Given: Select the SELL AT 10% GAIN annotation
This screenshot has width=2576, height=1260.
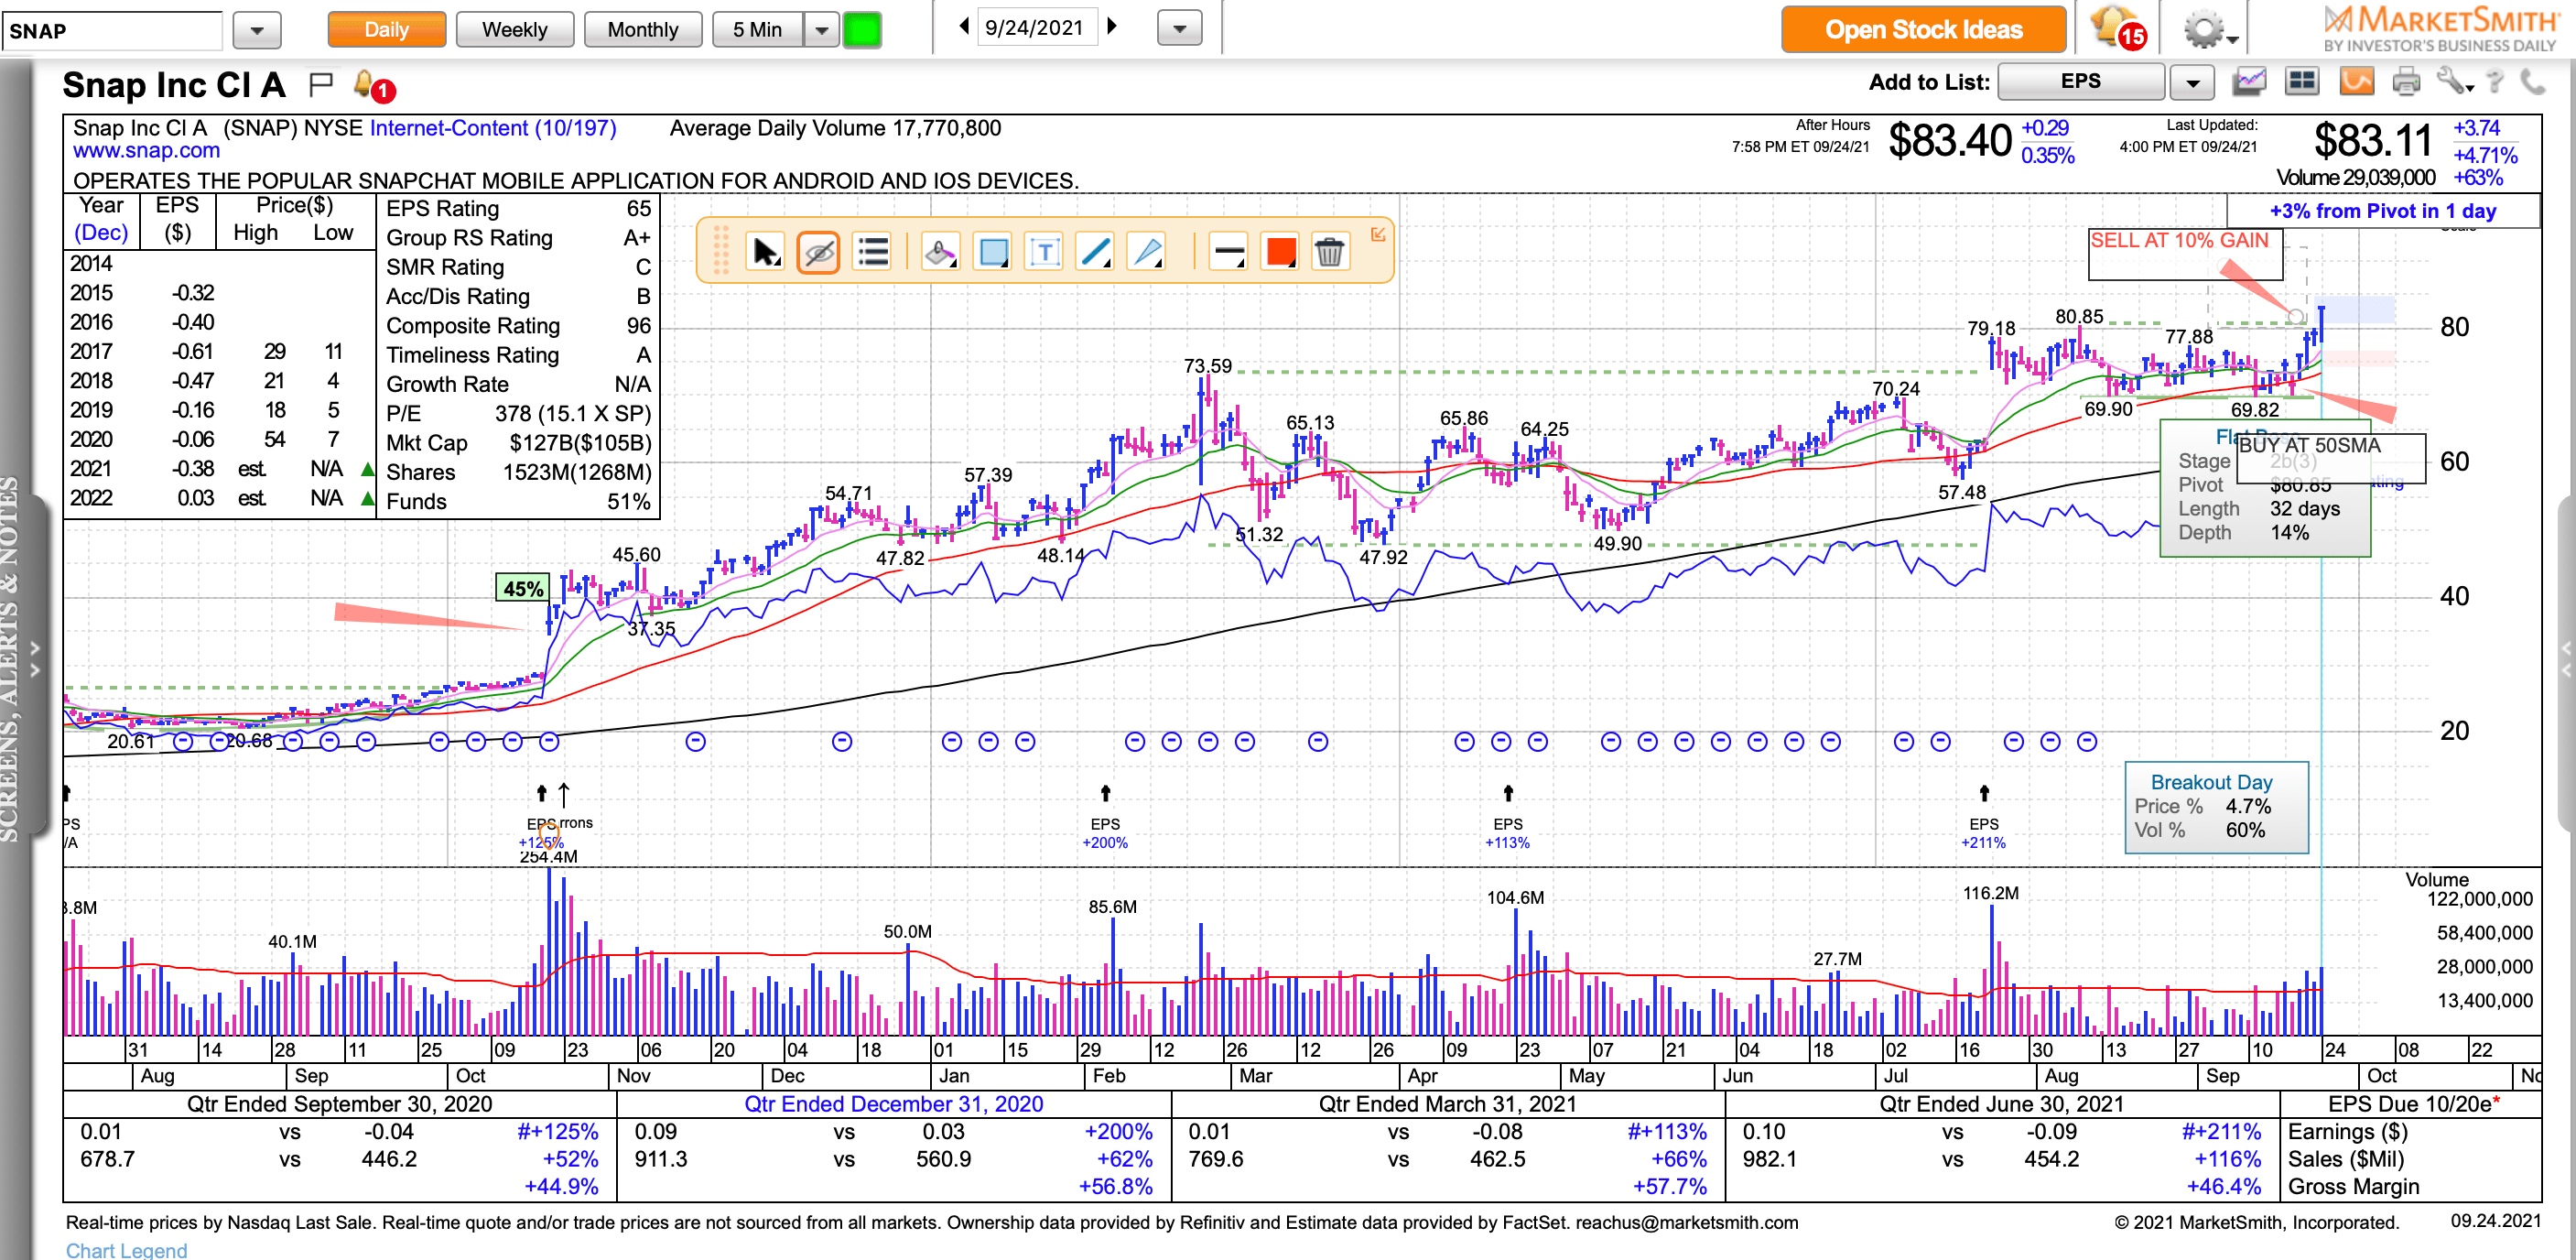Looking at the screenshot, I should point(2185,254).
